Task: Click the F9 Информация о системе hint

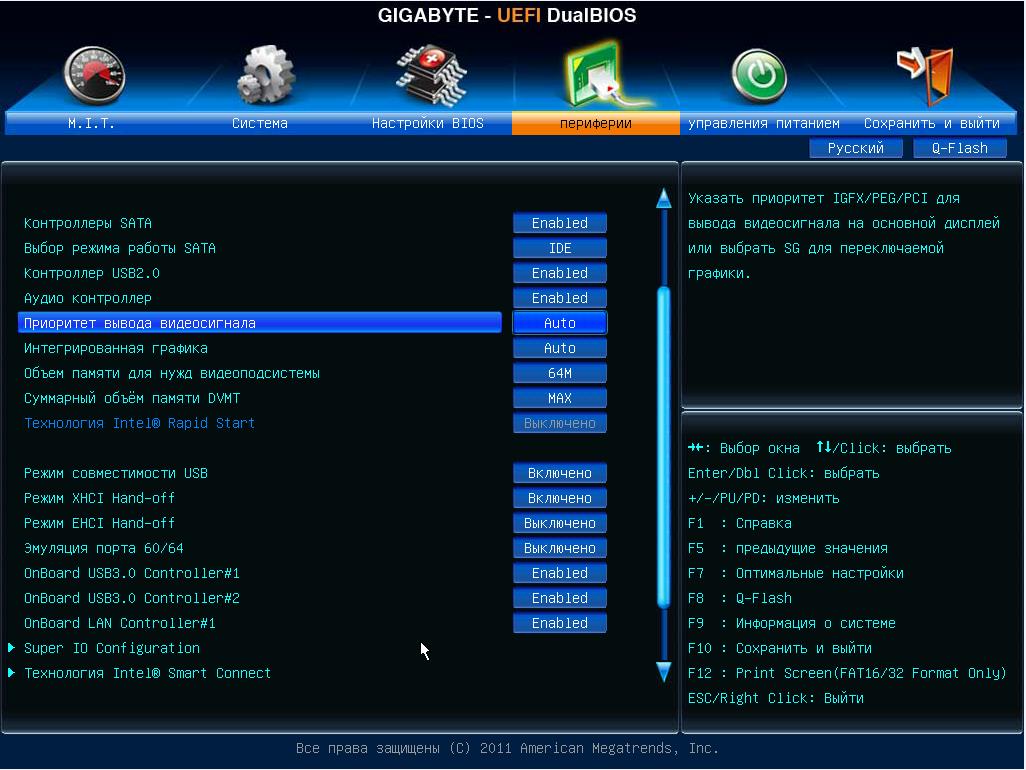Action: click(x=792, y=623)
